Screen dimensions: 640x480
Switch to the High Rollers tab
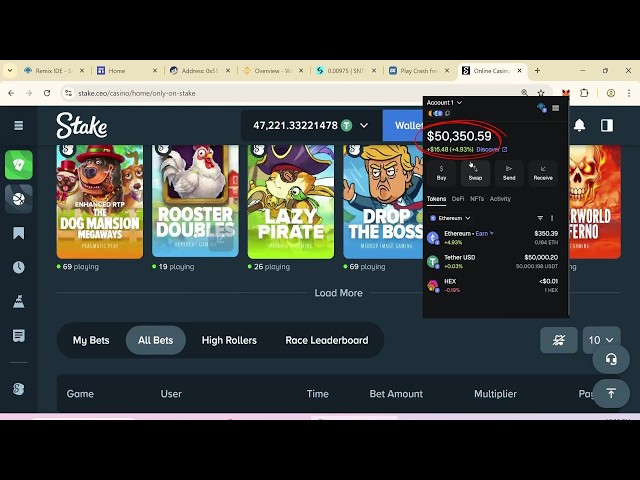coord(229,340)
